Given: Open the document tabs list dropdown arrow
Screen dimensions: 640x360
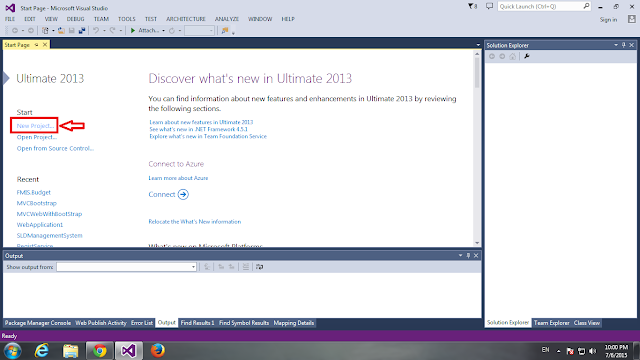Looking at the screenshot, I should point(478,45).
